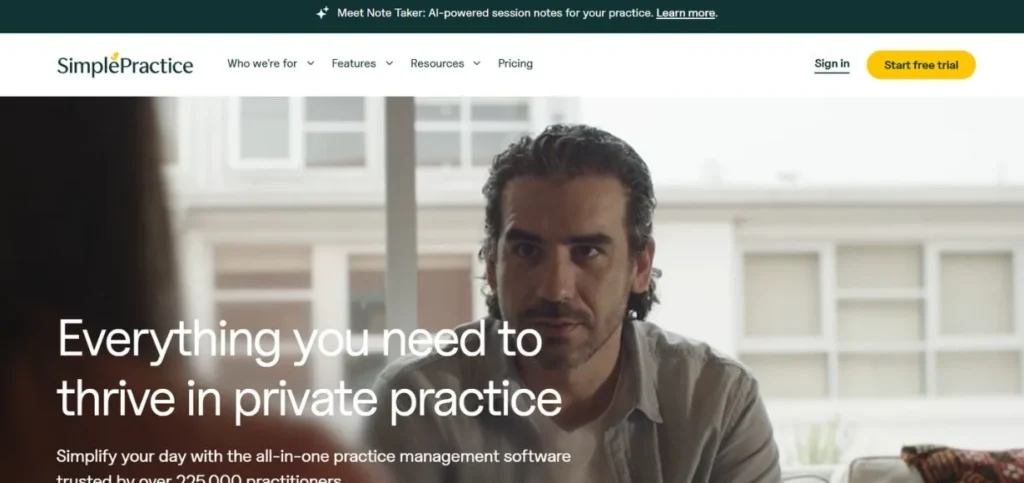
Task: Open the Features menu label
Action: (x=353, y=63)
